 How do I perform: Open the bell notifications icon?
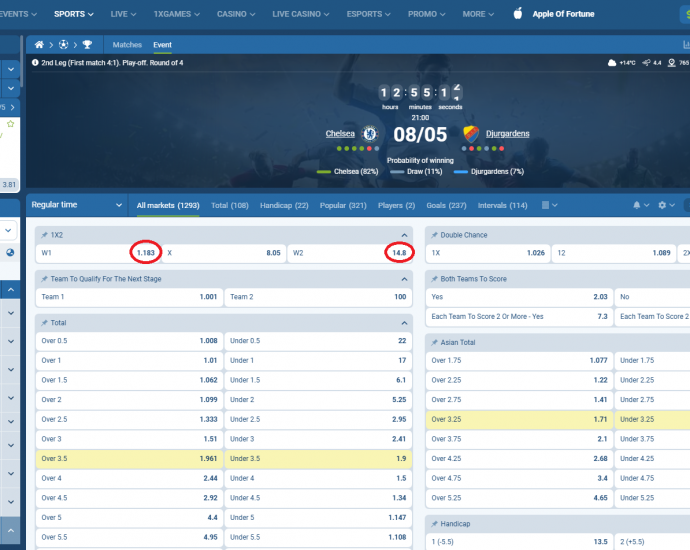(x=636, y=205)
